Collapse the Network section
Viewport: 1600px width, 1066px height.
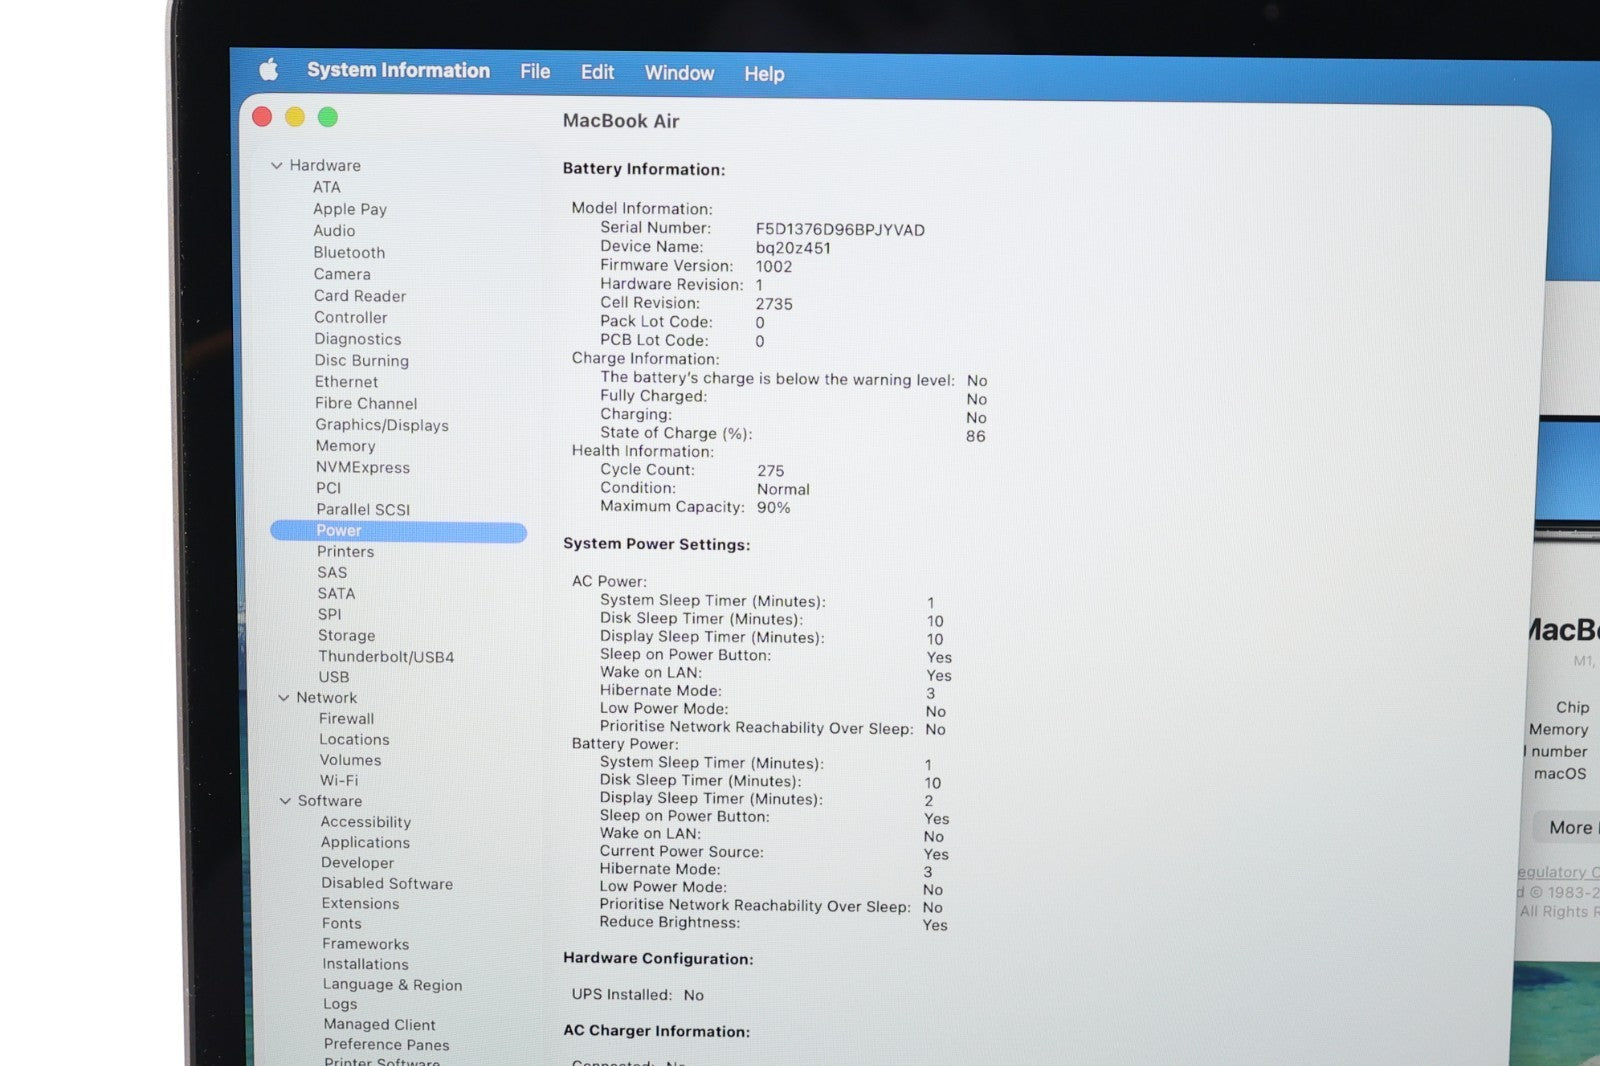(284, 698)
